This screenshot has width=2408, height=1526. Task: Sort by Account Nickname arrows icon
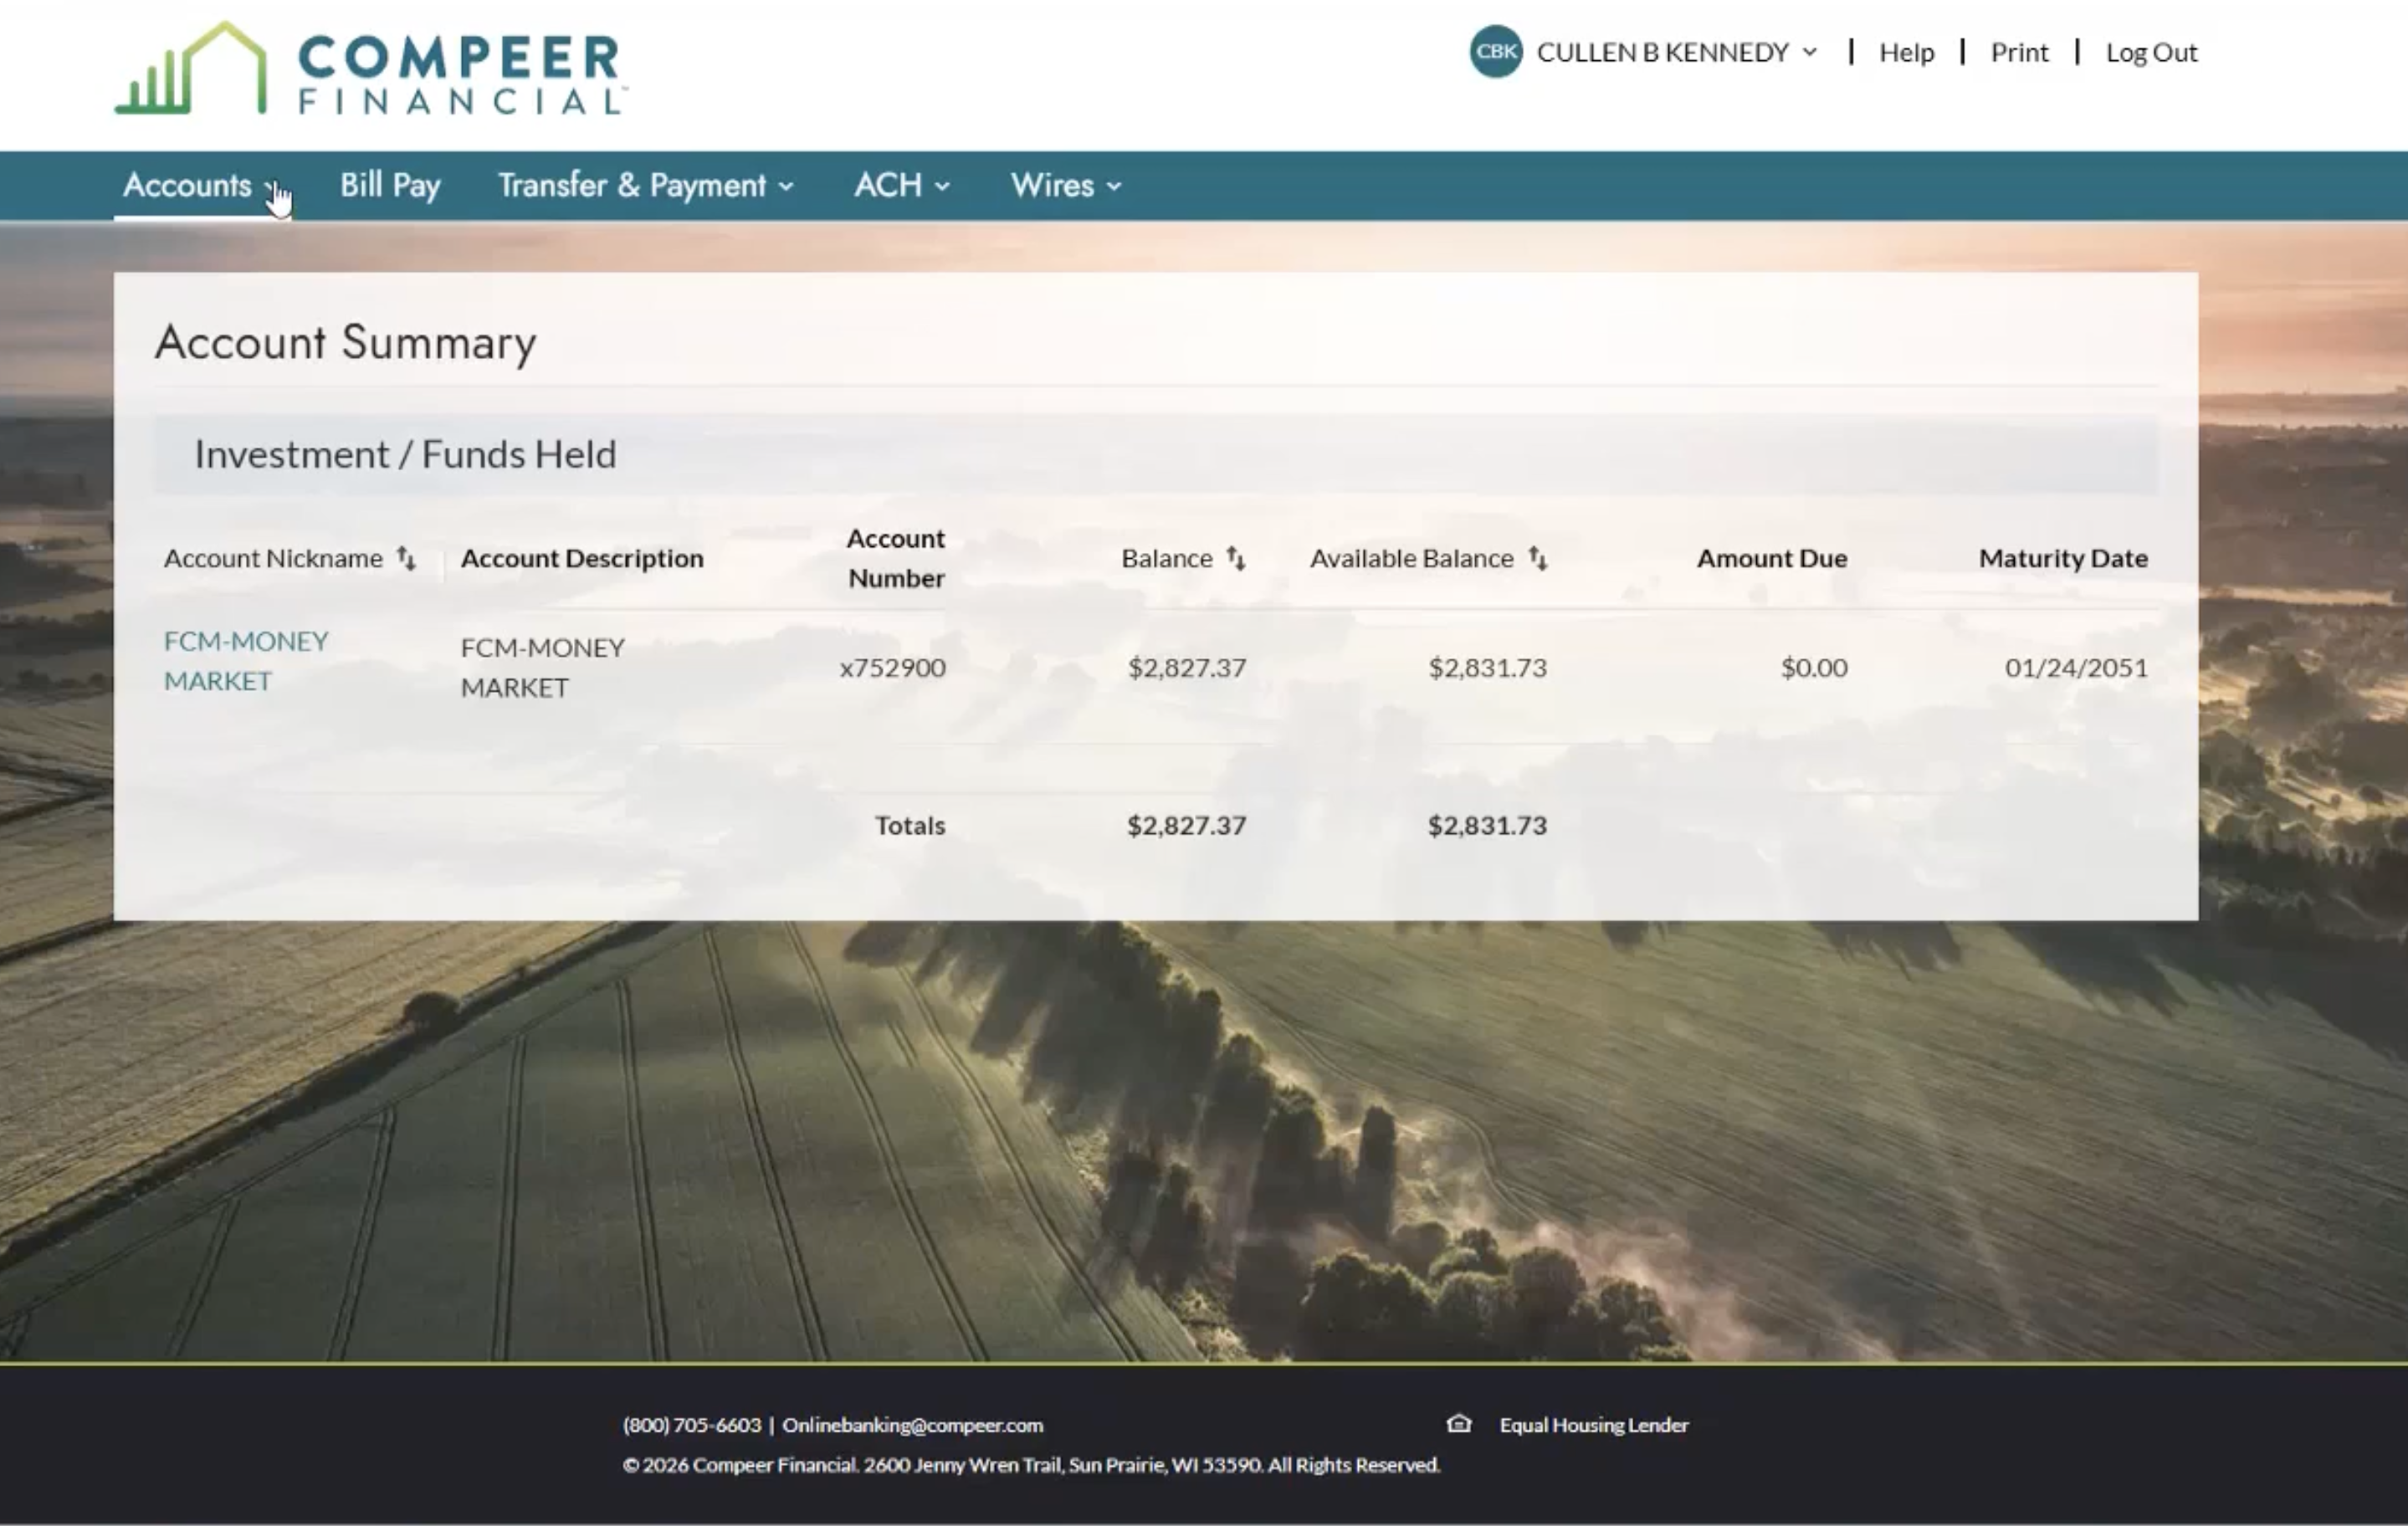(406, 558)
